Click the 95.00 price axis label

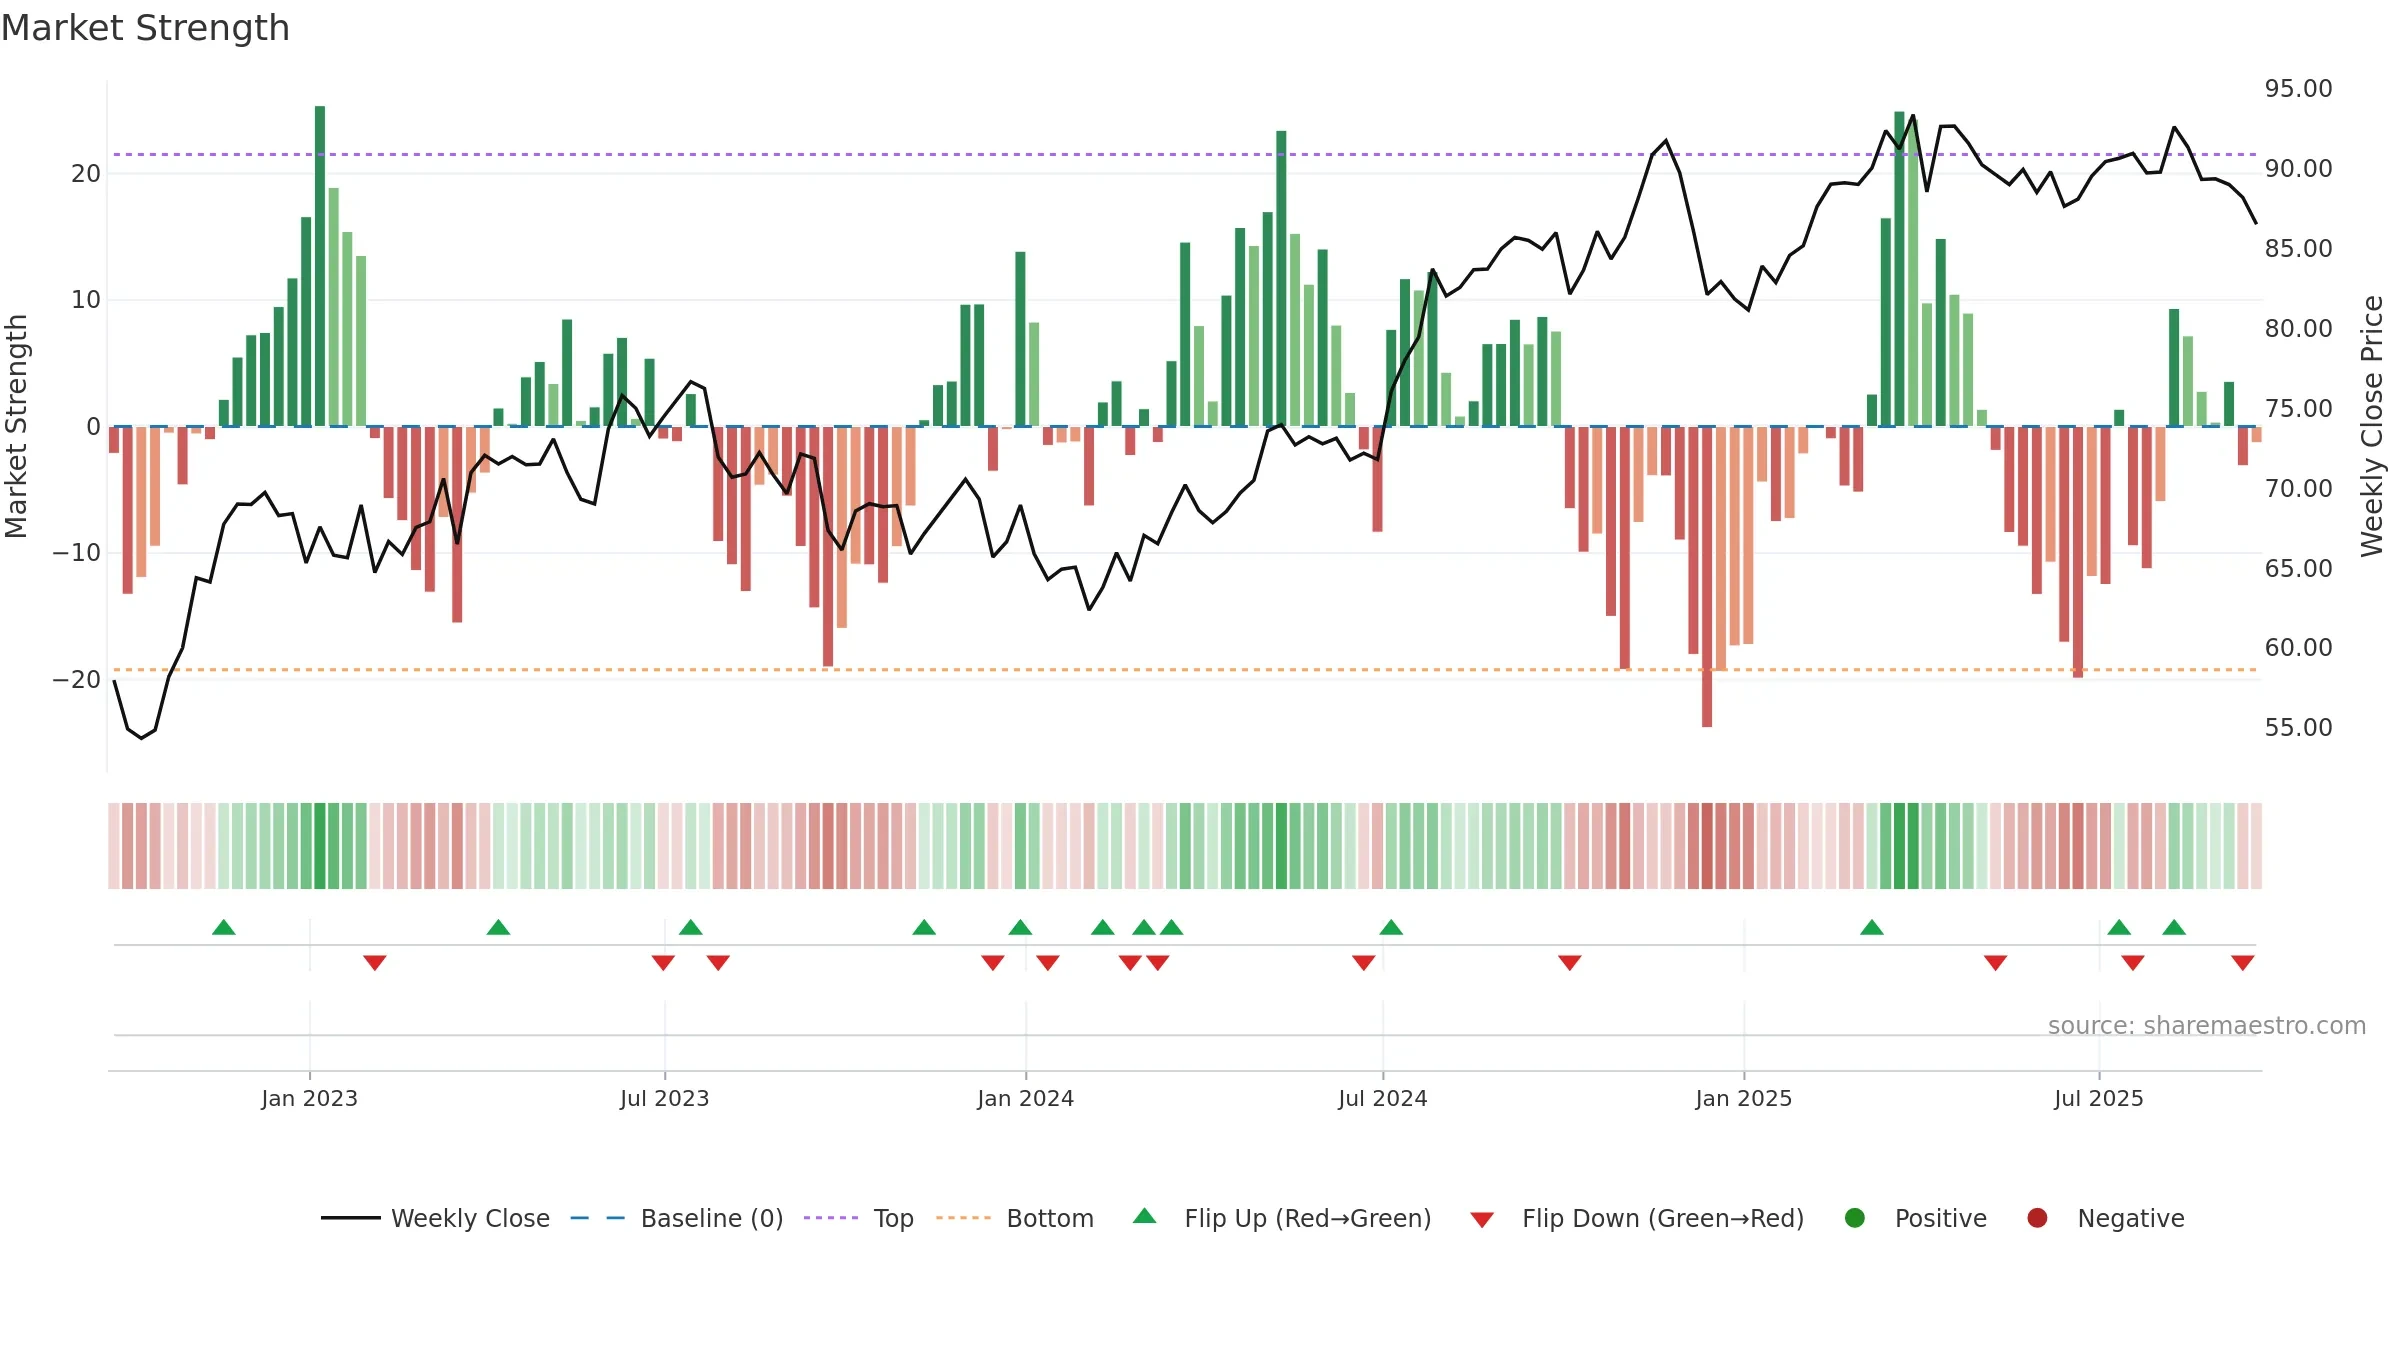(x=2298, y=89)
